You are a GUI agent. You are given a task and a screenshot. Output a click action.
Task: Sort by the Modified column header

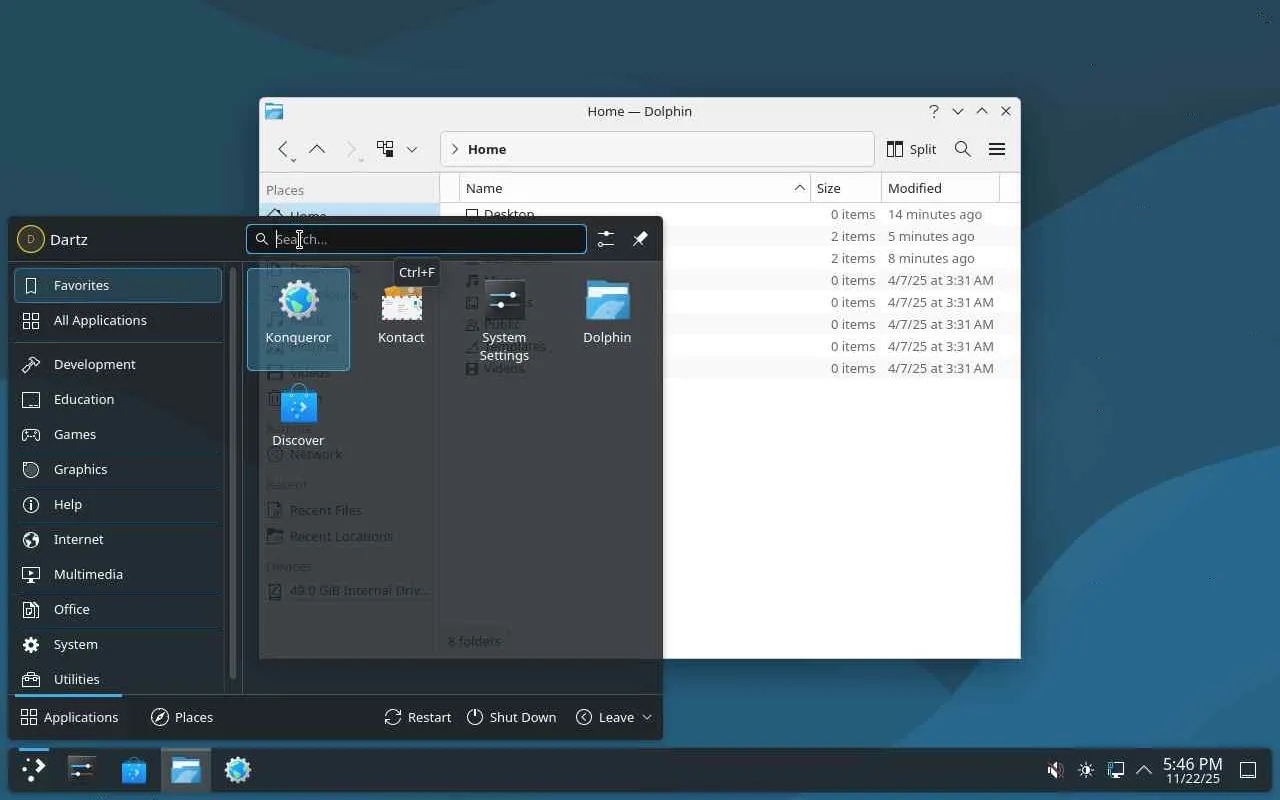coord(940,188)
